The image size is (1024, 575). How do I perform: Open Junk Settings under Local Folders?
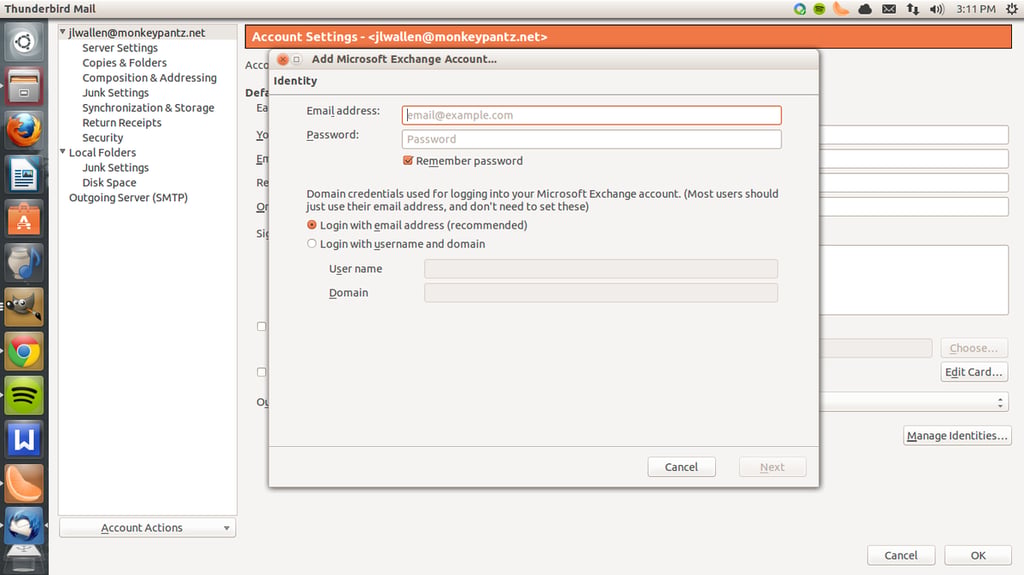point(116,168)
